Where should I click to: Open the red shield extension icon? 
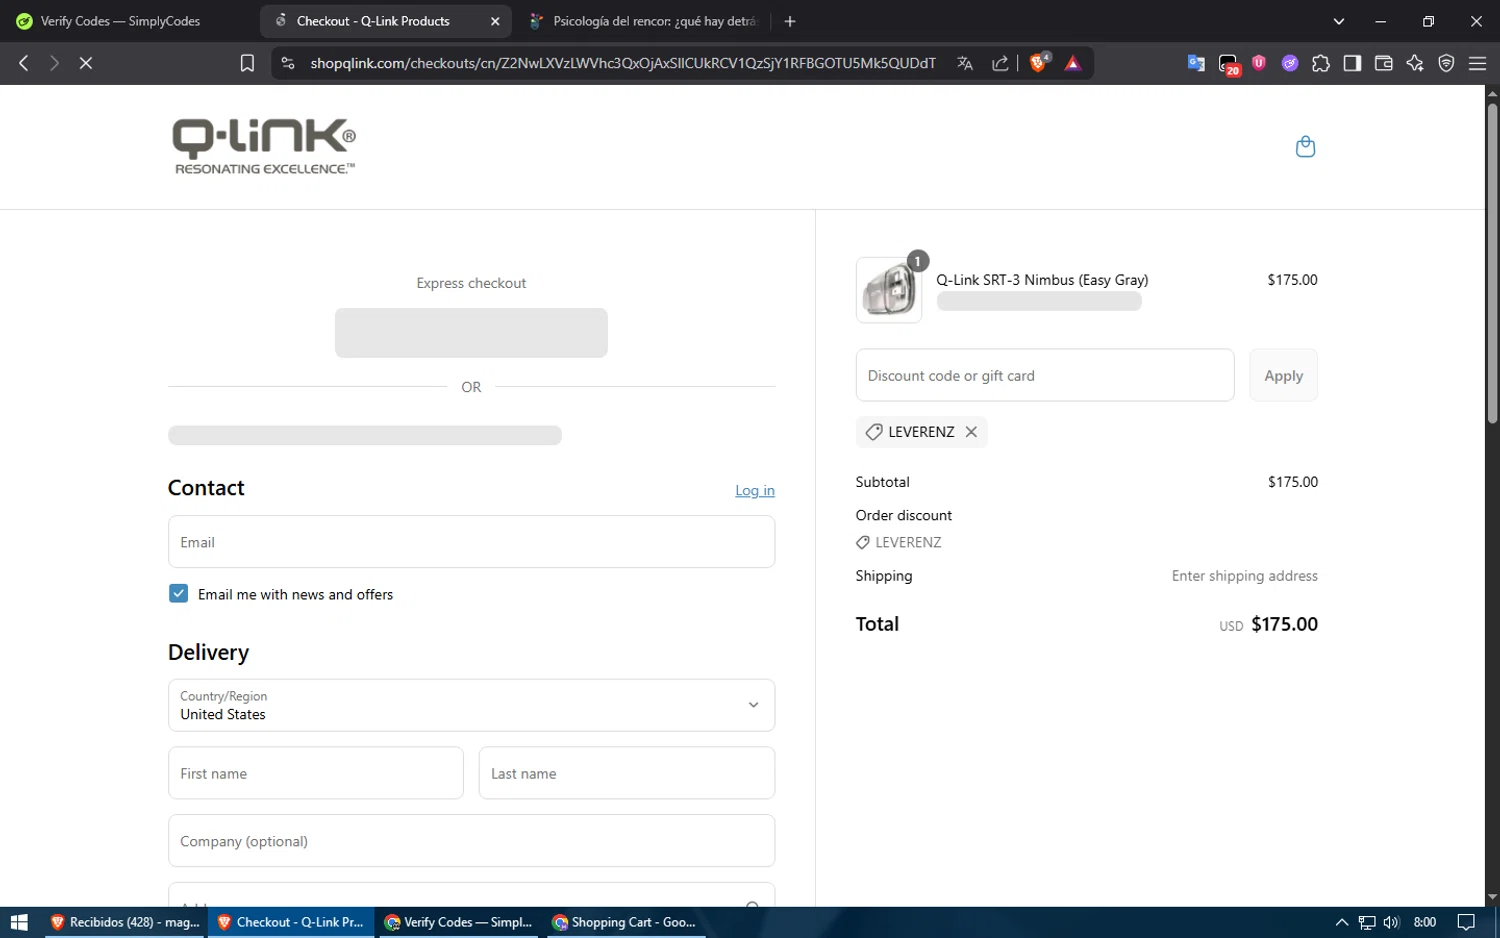(1259, 63)
